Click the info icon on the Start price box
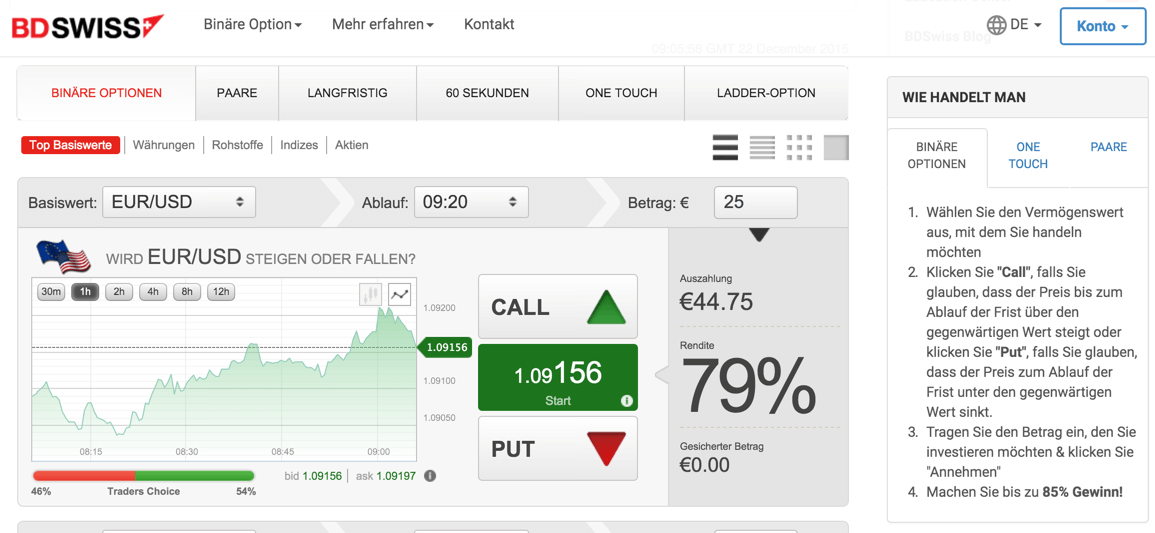 coord(627,401)
